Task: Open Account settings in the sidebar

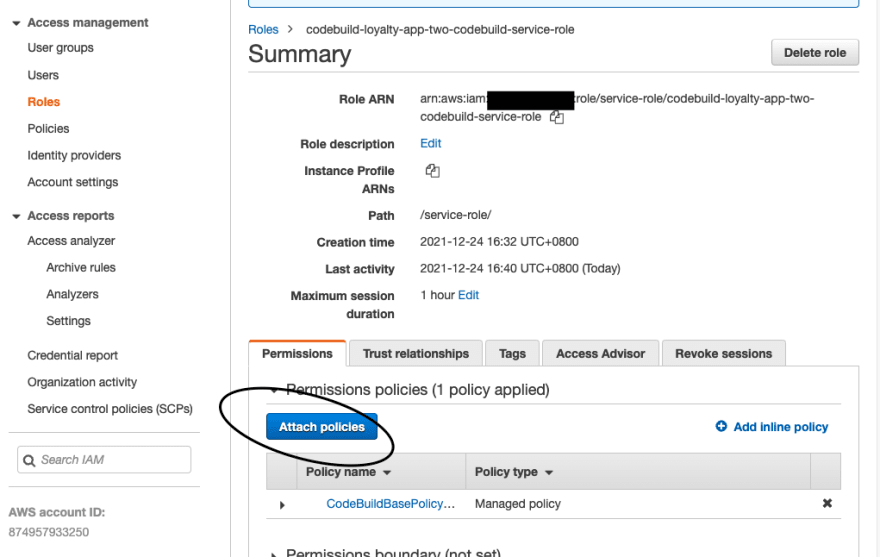Action: [x=73, y=182]
